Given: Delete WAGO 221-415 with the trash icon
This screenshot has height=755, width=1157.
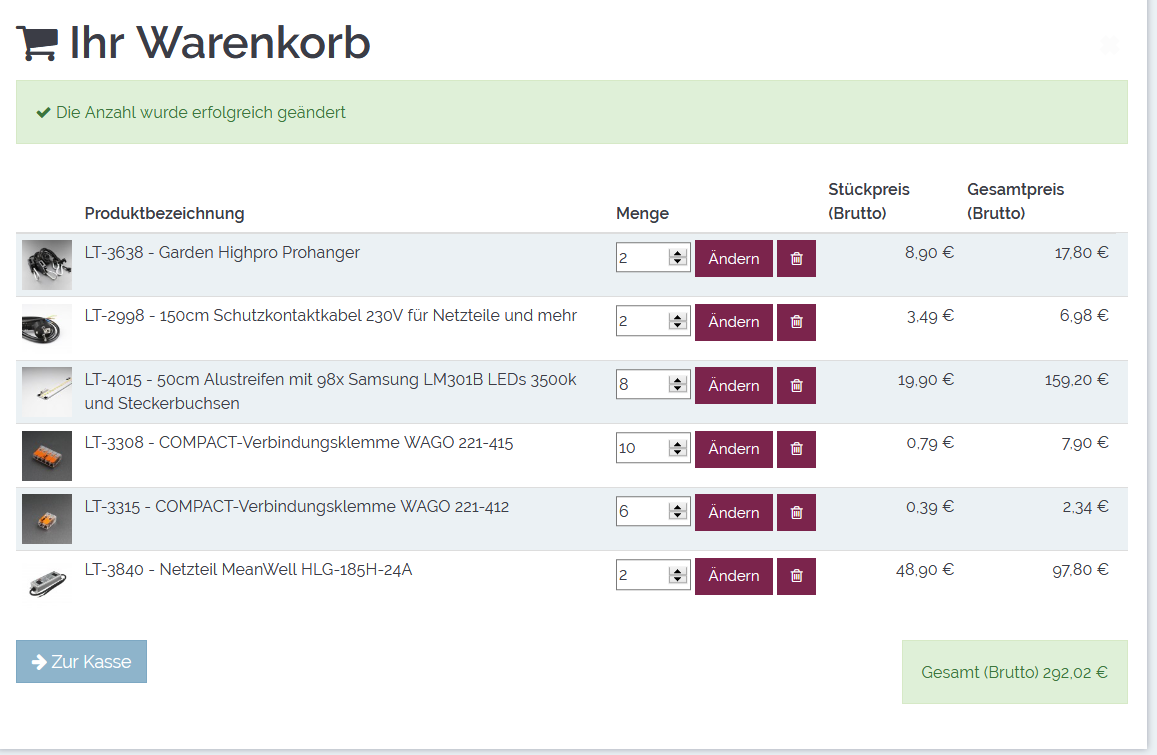Looking at the screenshot, I should 796,449.
